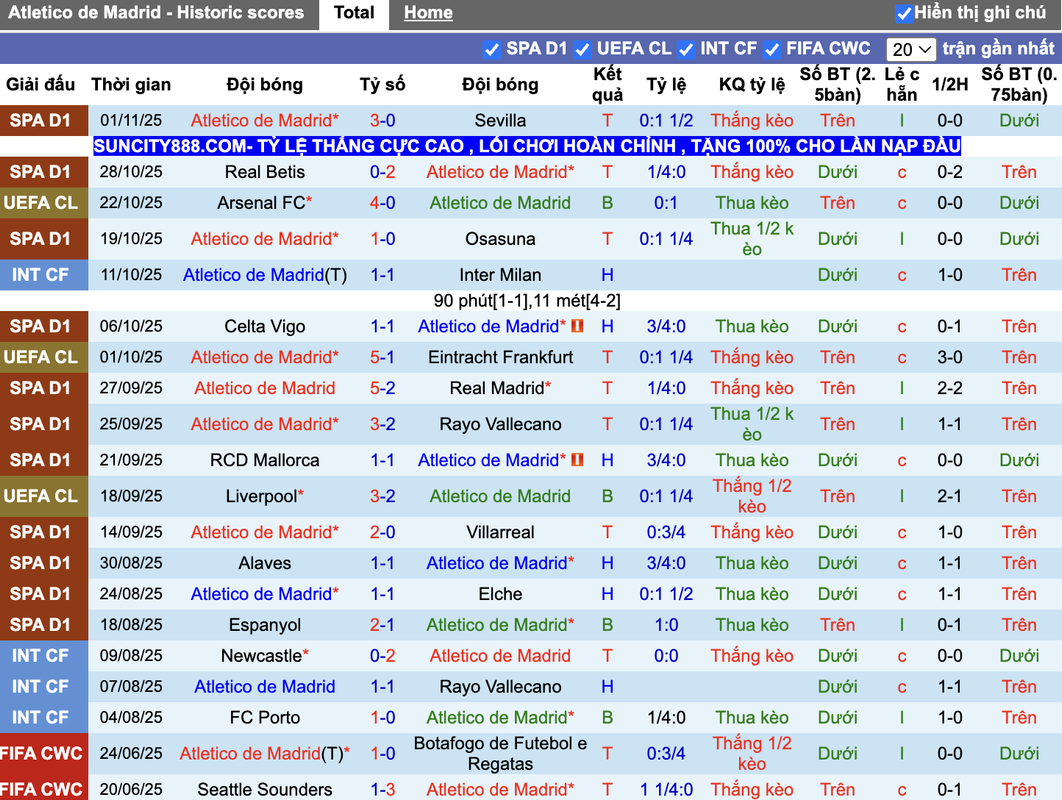Click the SPA D1 league badge dated 01/11/25
1062x800 pixels.
(x=44, y=121)
